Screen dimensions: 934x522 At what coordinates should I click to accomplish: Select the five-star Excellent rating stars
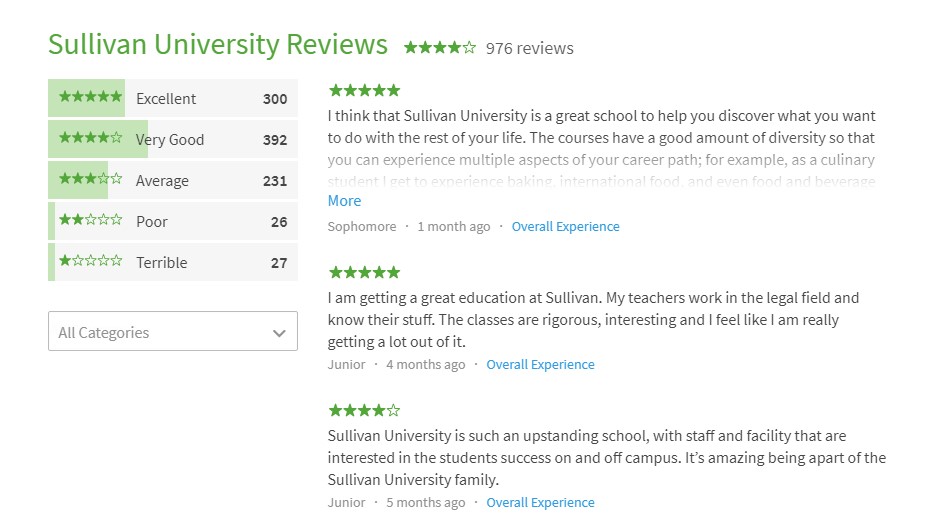(x=91, y=97)
